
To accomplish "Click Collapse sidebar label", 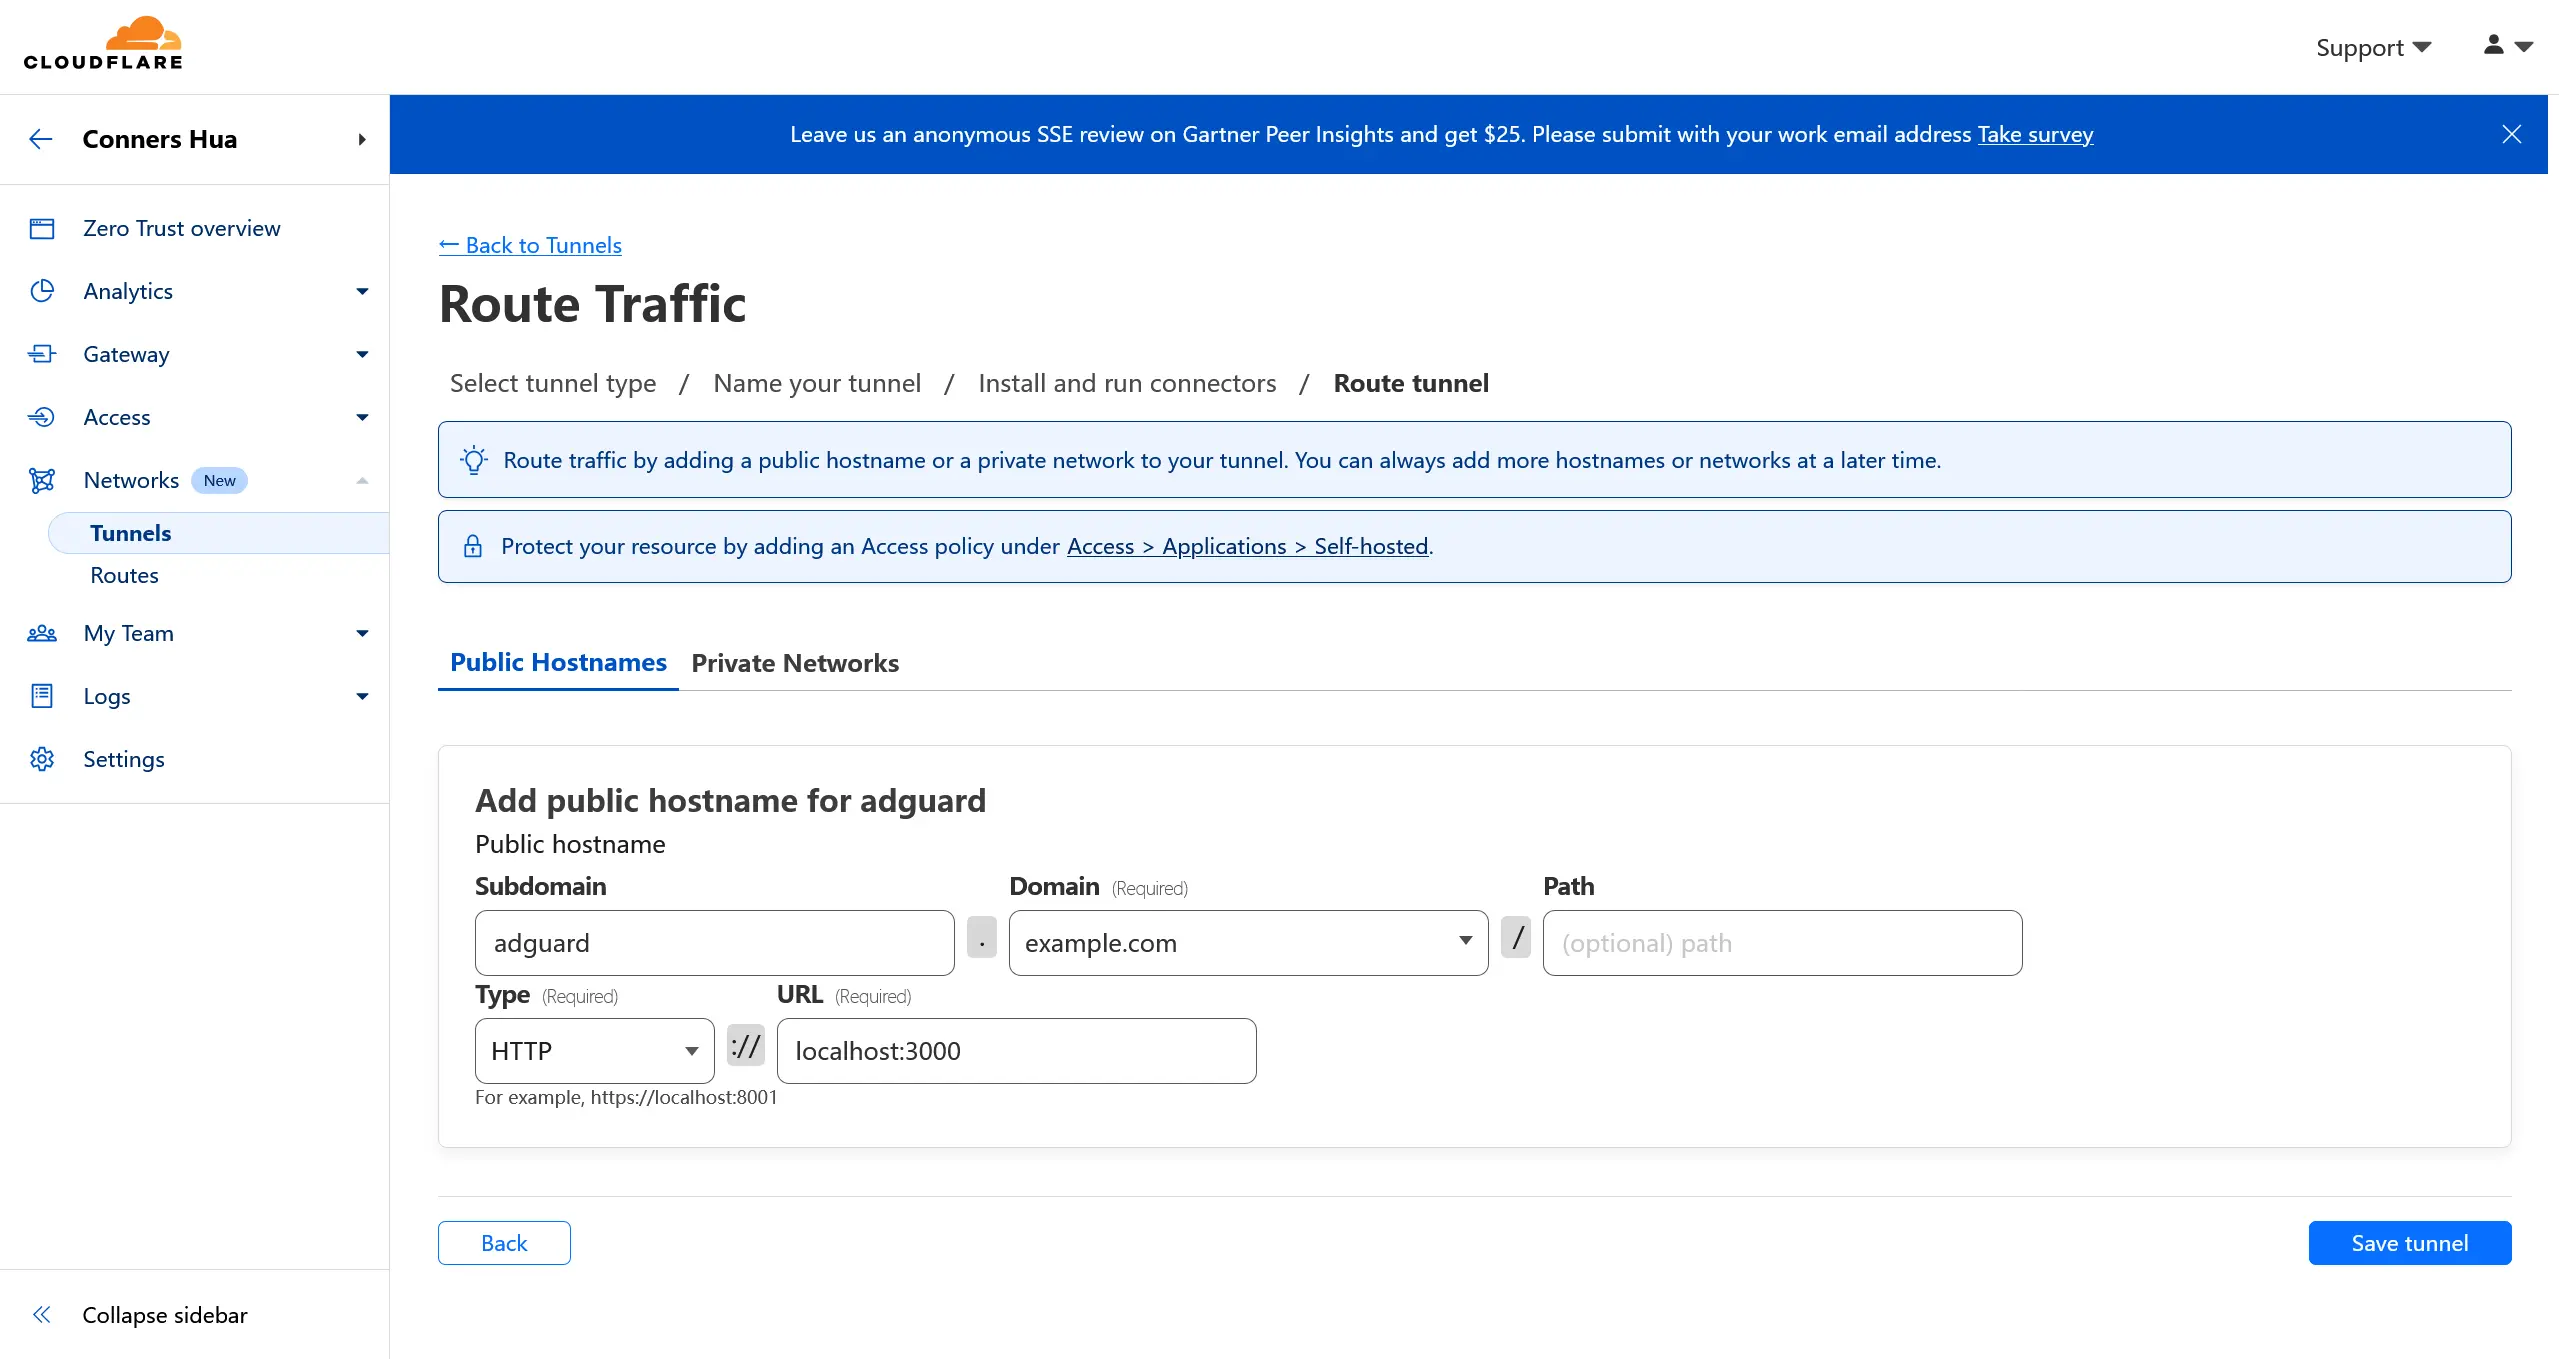I will pos(165,1315).
